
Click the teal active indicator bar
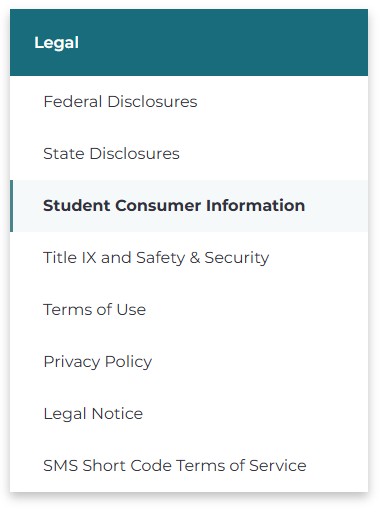pos(11,206)
